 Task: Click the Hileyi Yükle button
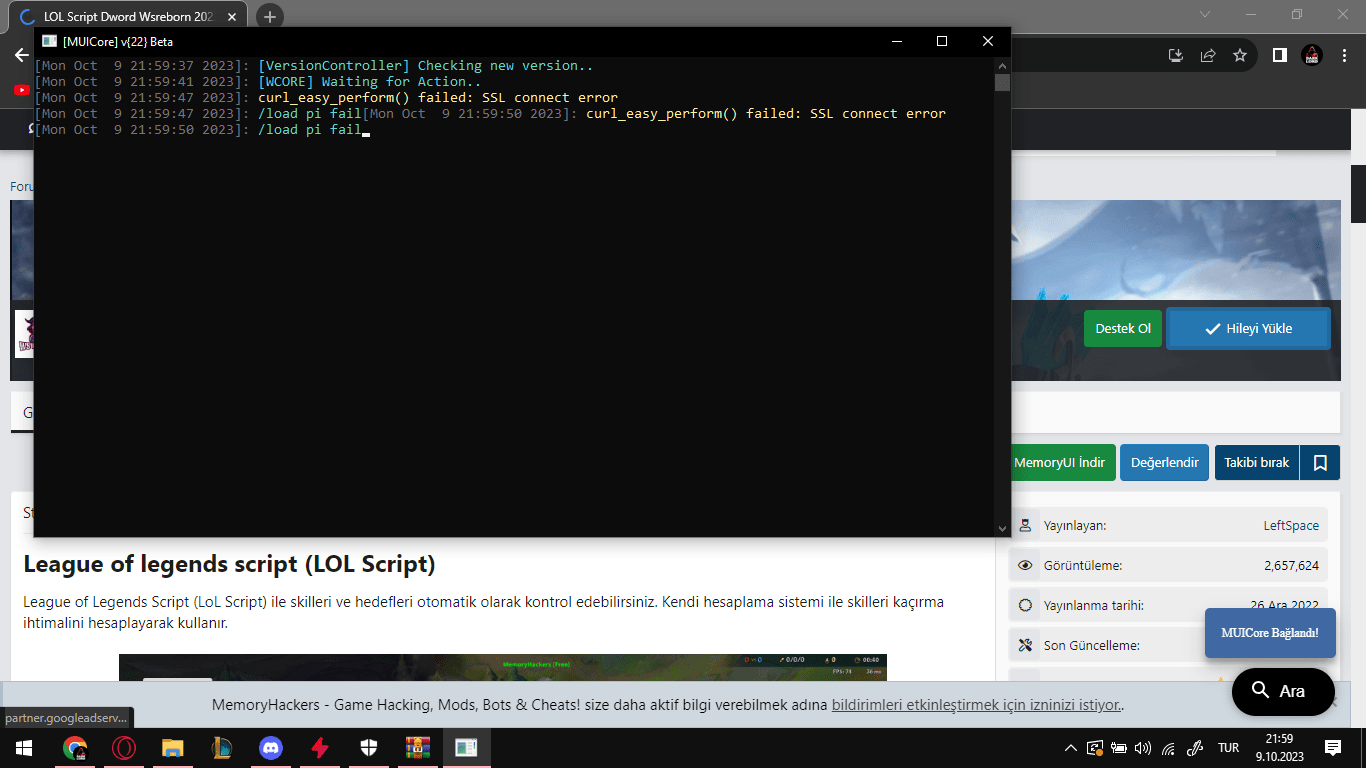pos(1249,328)
